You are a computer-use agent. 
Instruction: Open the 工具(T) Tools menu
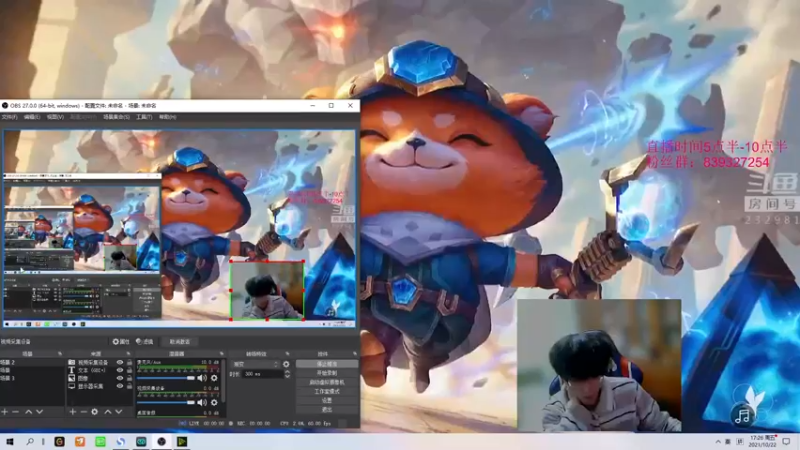(x=144, y=117)
